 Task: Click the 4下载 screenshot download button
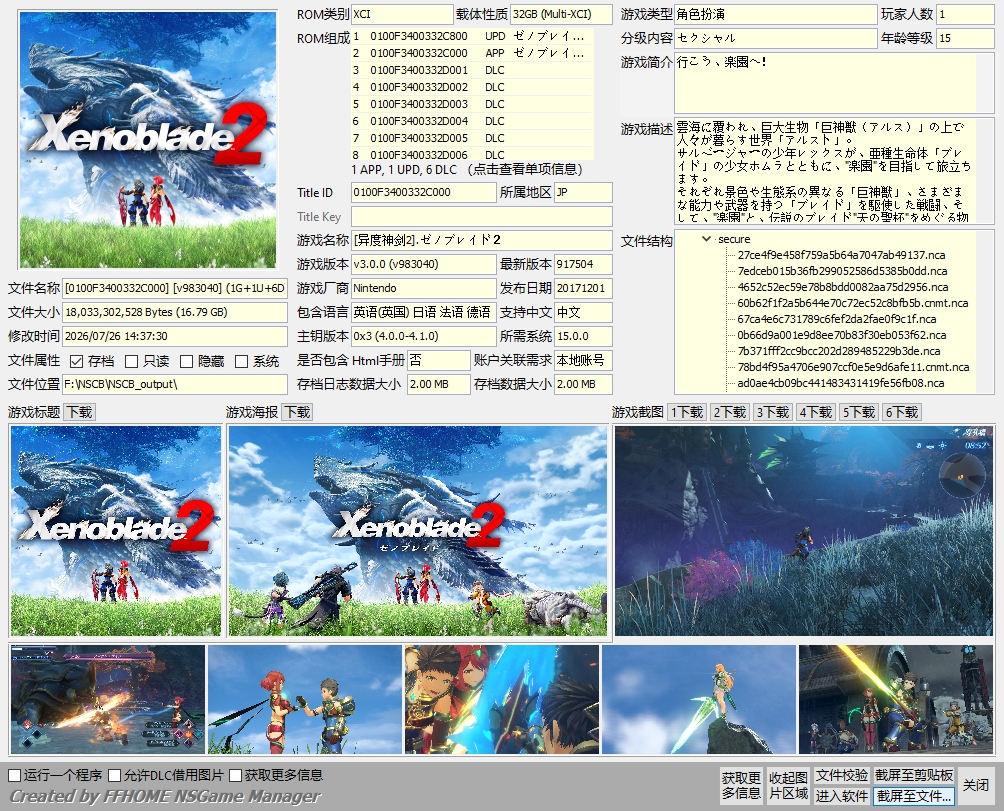816,412
